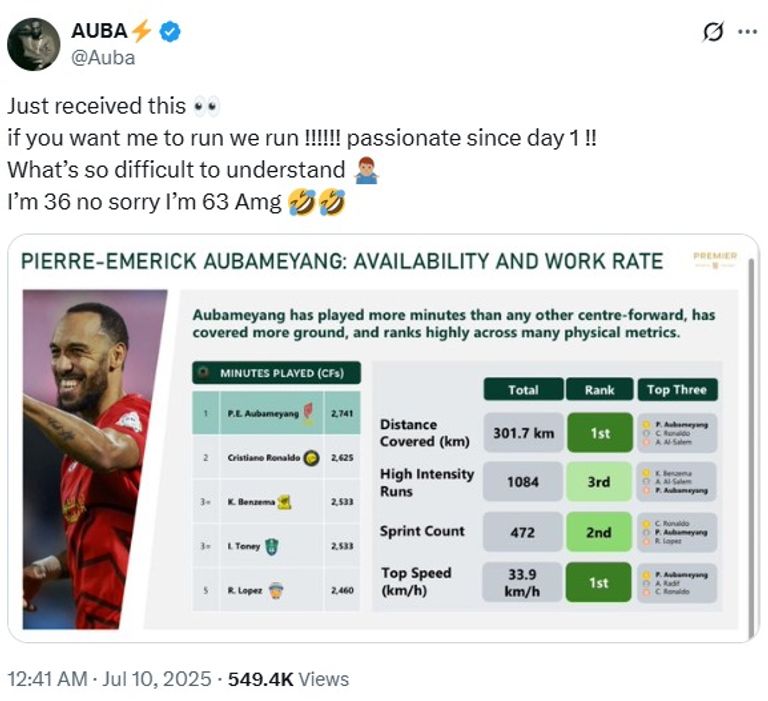Open the three-dot more options menu
768x701 pixels.
click(x=747, y=32)
